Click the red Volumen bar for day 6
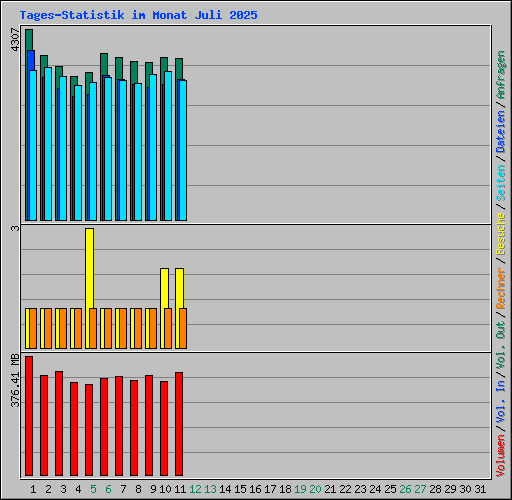 (x=104, y=427)
